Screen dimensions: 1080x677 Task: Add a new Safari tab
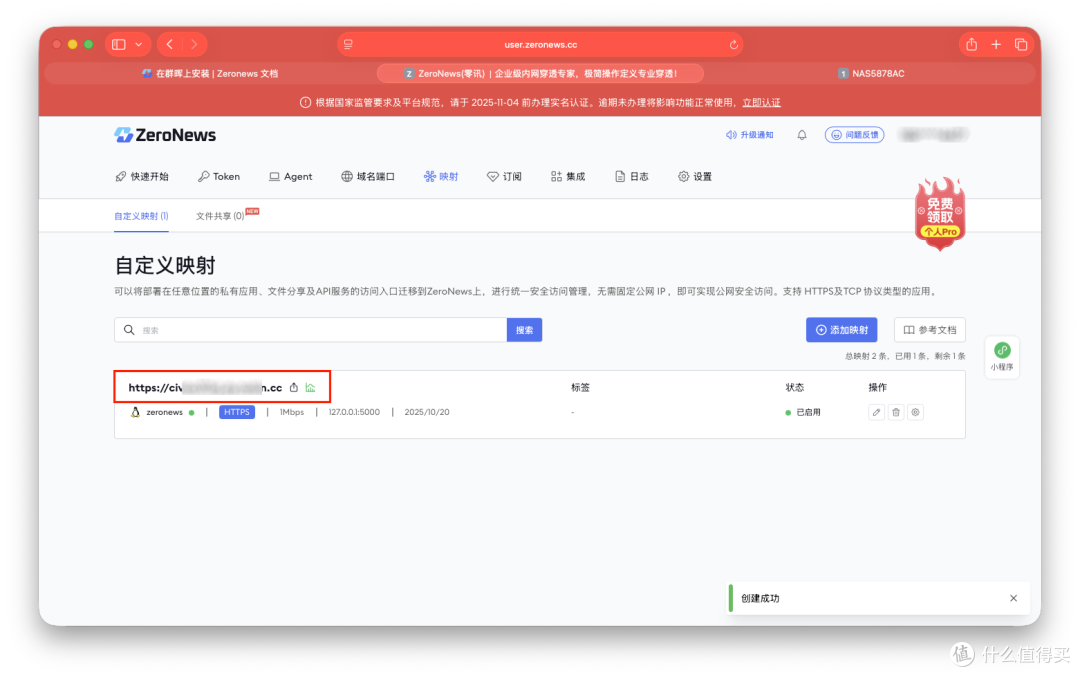click(x=996, y=44)
